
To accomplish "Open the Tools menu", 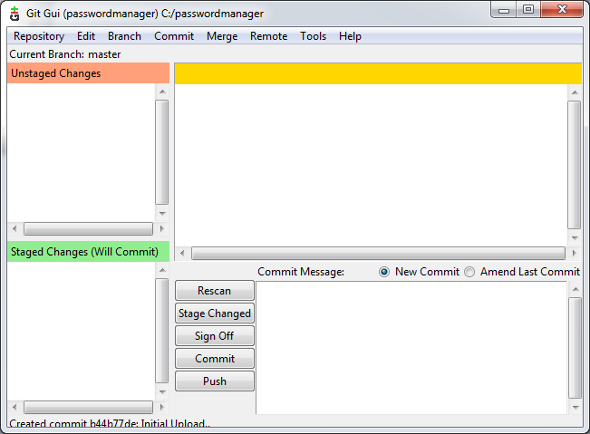I will pos(313,36).
